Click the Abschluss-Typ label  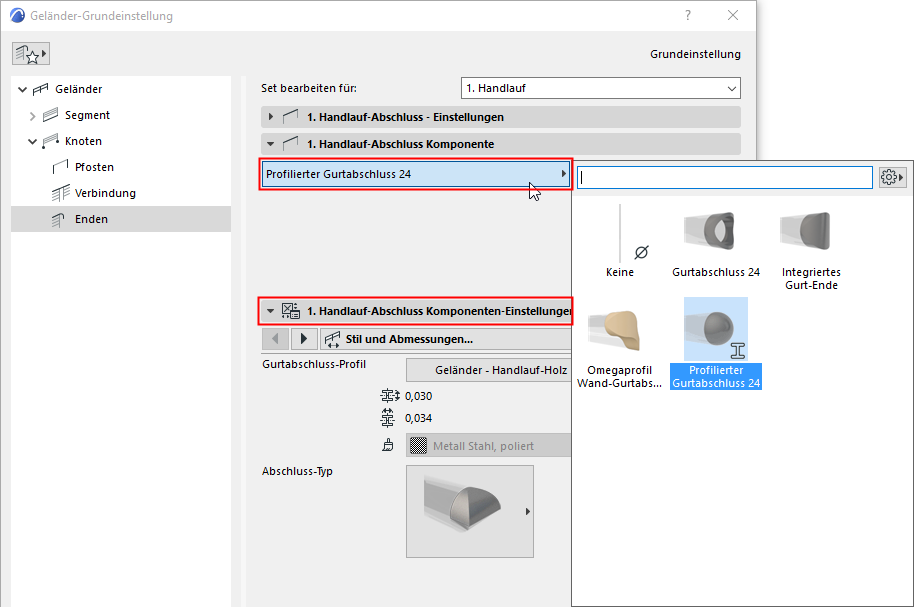pyautogui.click(x=297, y=471)
